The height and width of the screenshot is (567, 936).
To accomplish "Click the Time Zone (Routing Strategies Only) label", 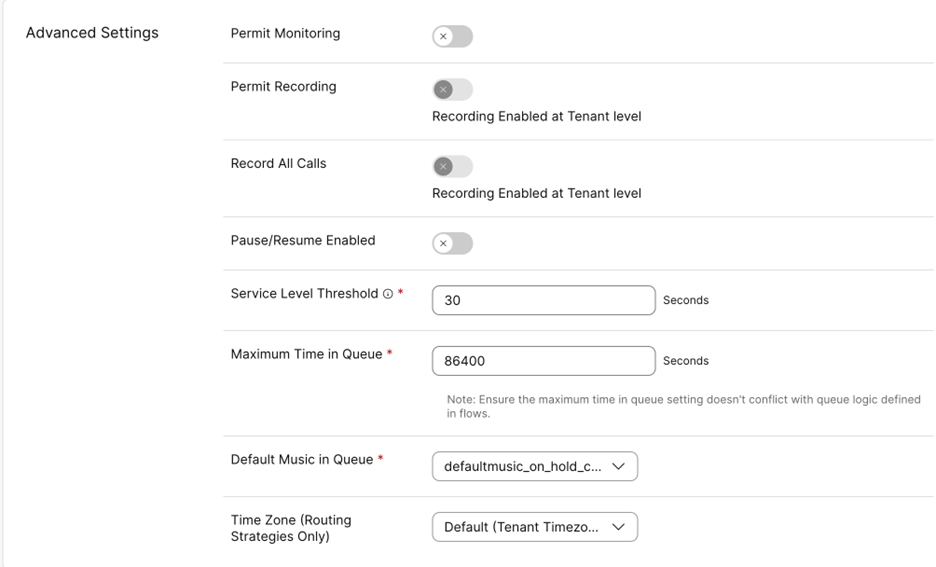I will pyautogui.click(x=291, y=528).
